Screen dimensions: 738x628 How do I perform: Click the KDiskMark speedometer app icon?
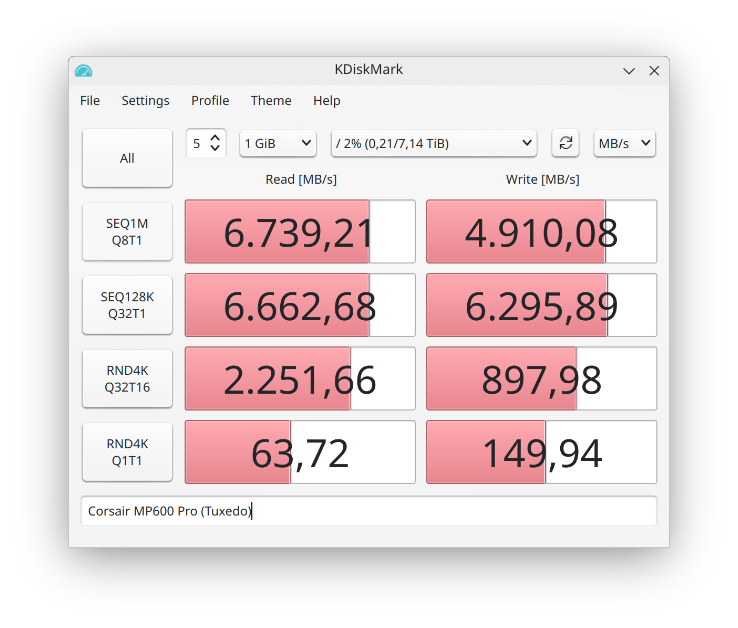[83, 71]
